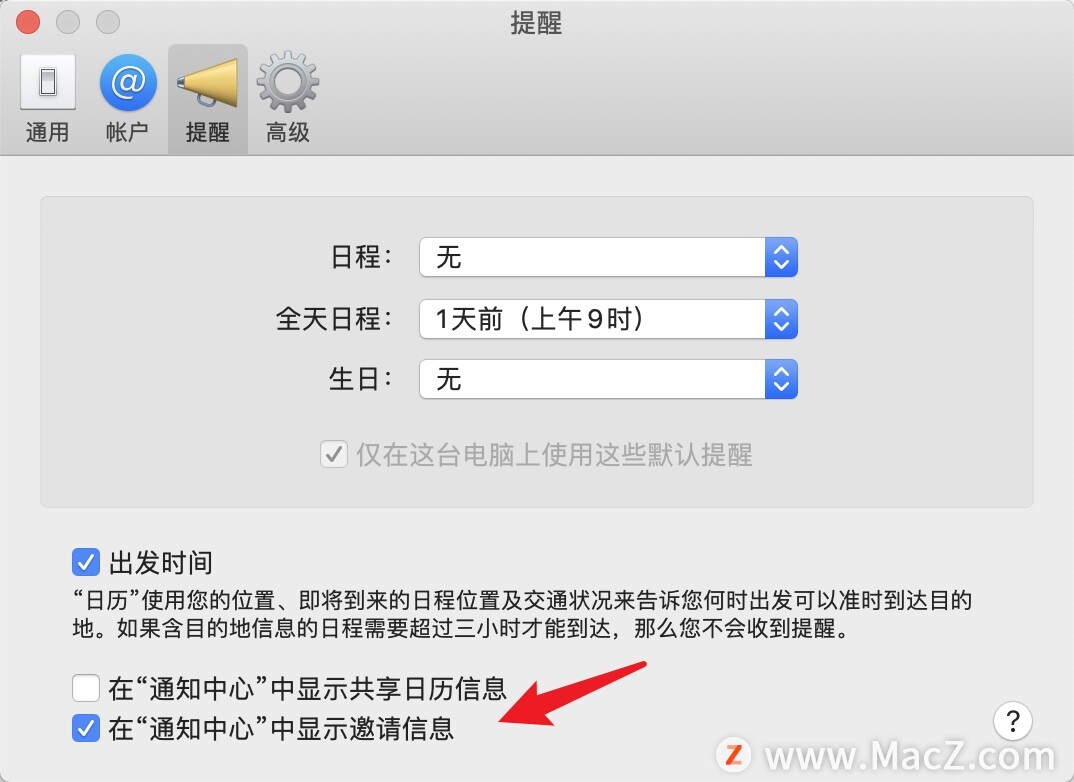Screen dimensions: 1074x782
Task: Disable the 出发时间 checkbox
Action: tap(86, 562)
